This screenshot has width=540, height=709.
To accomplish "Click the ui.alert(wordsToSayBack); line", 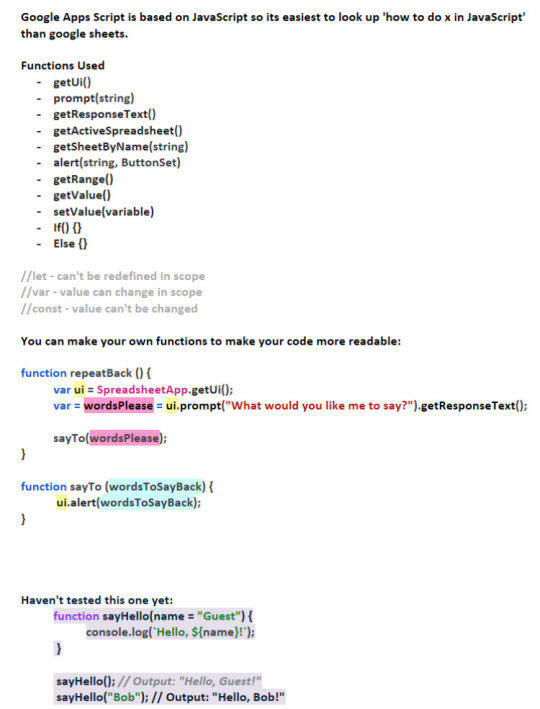I will pos(128,503).
